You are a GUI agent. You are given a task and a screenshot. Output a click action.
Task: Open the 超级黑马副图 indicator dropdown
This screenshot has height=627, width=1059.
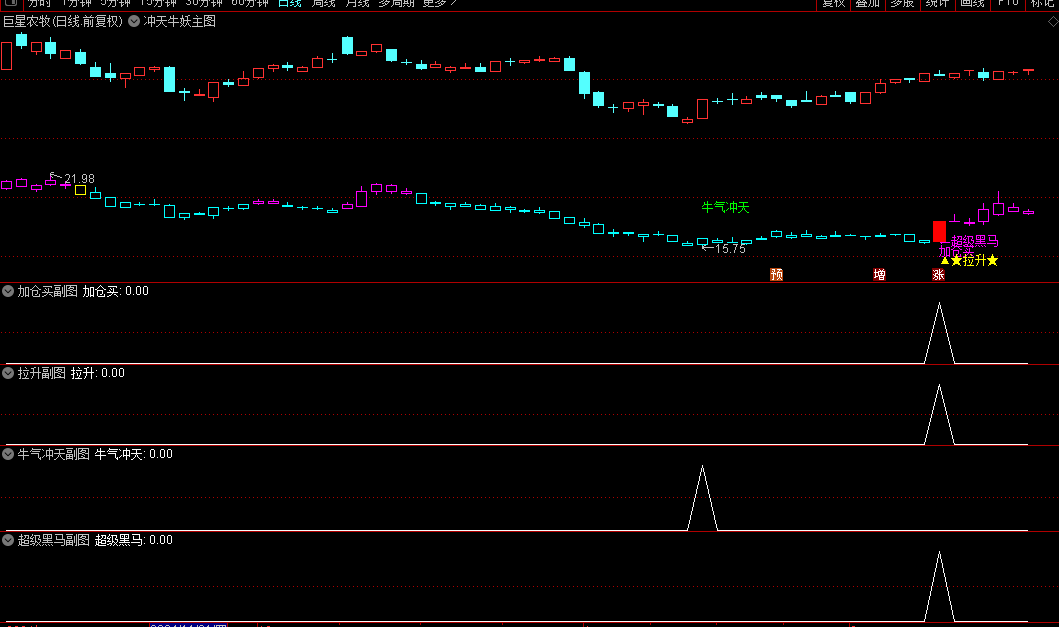pos(8,540)
